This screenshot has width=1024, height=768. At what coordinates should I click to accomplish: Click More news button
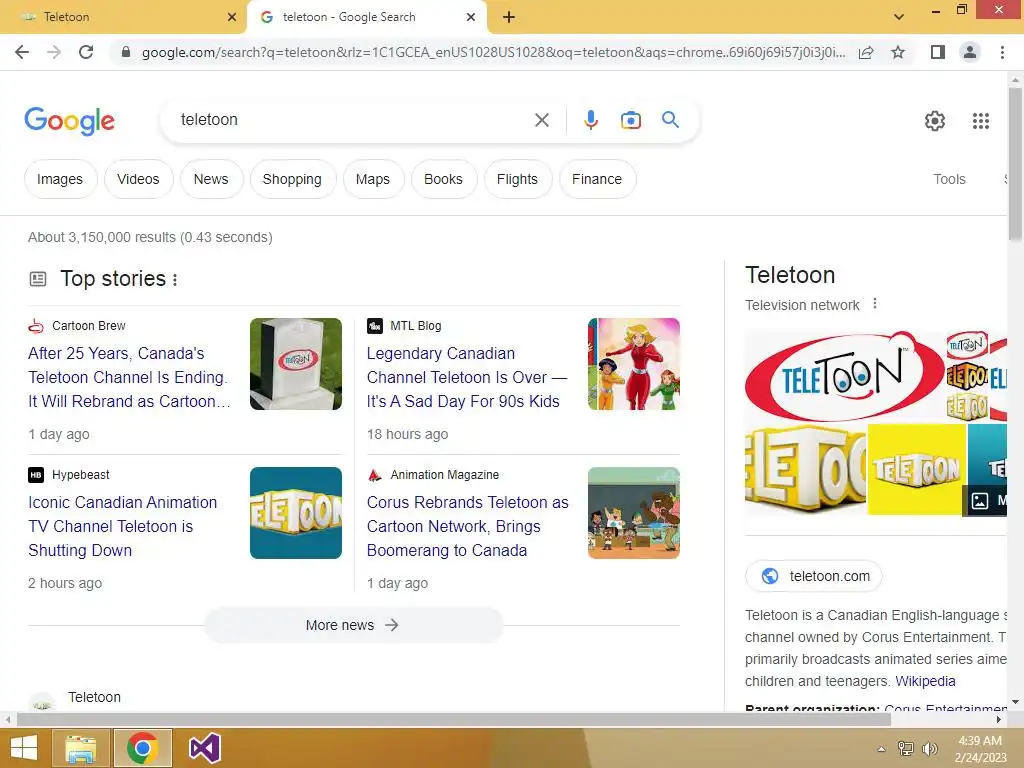click(353, 625)
